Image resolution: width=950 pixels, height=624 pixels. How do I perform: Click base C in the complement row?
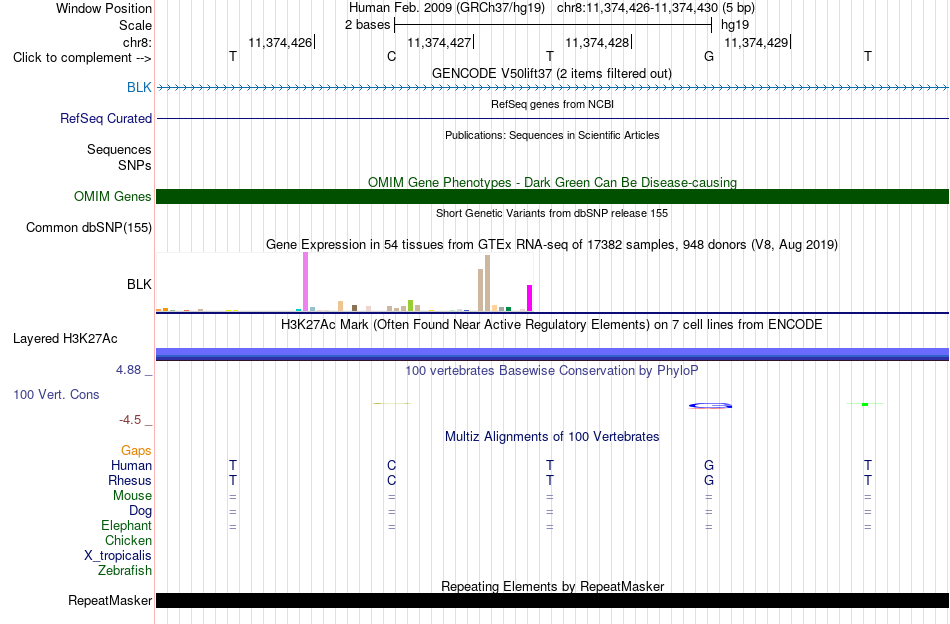pos(391,56)
